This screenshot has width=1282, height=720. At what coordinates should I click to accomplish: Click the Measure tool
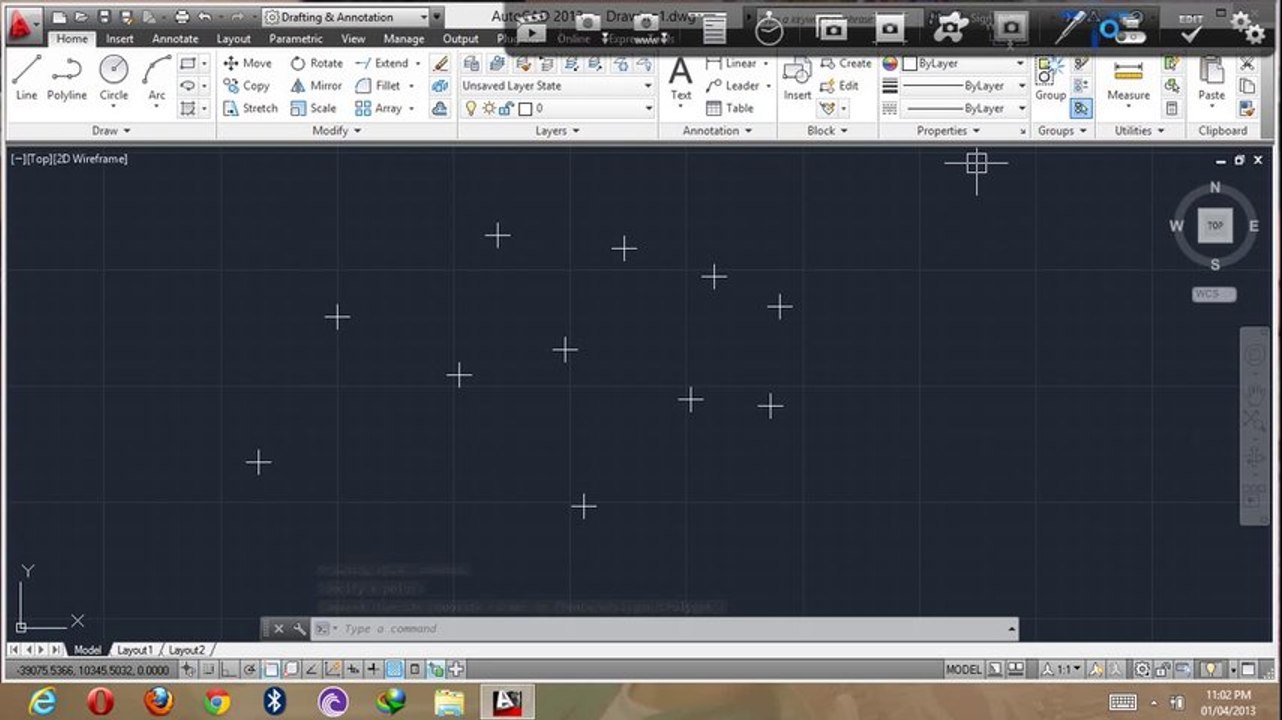[x=1128, y=78]
